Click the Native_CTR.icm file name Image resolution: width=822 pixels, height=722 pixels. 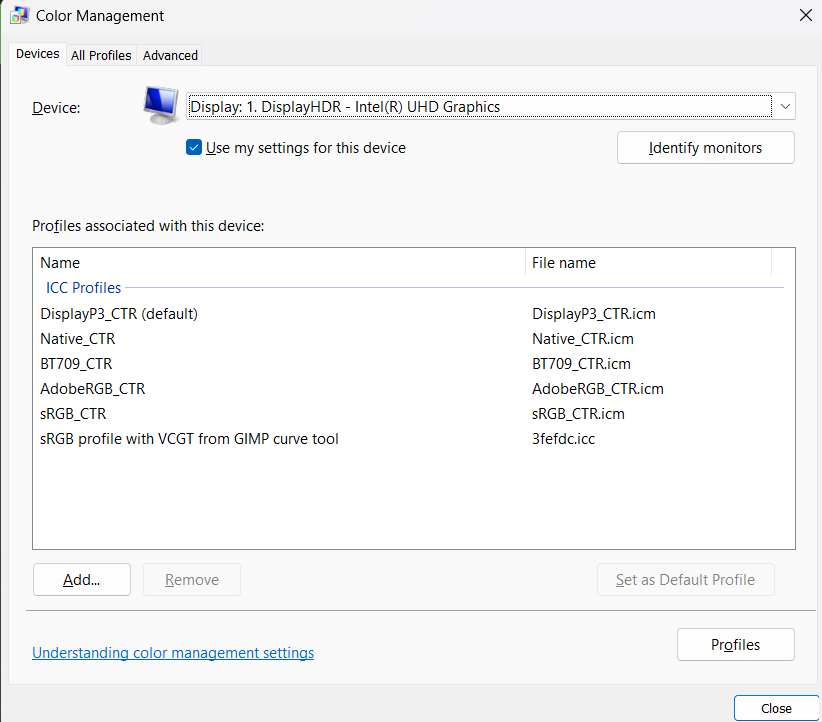click(583, 339)
